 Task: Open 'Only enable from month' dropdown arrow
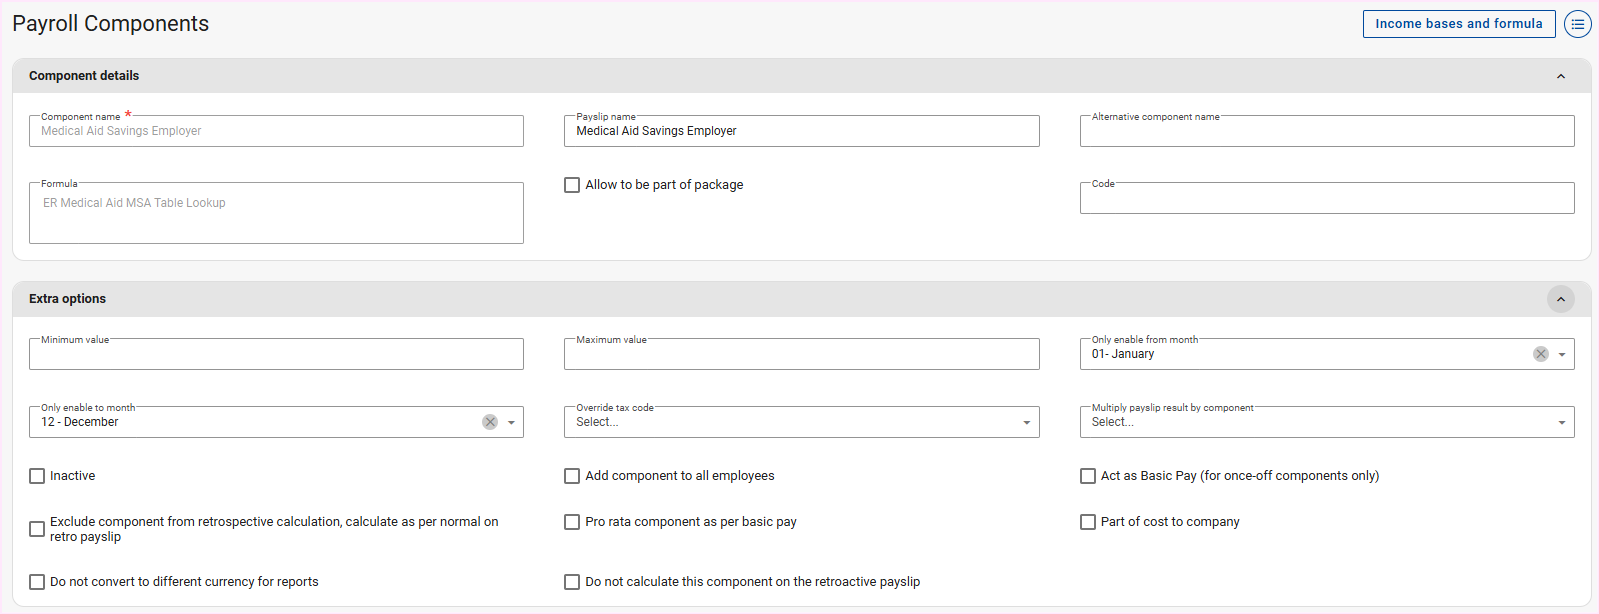tap(1562, 354)
